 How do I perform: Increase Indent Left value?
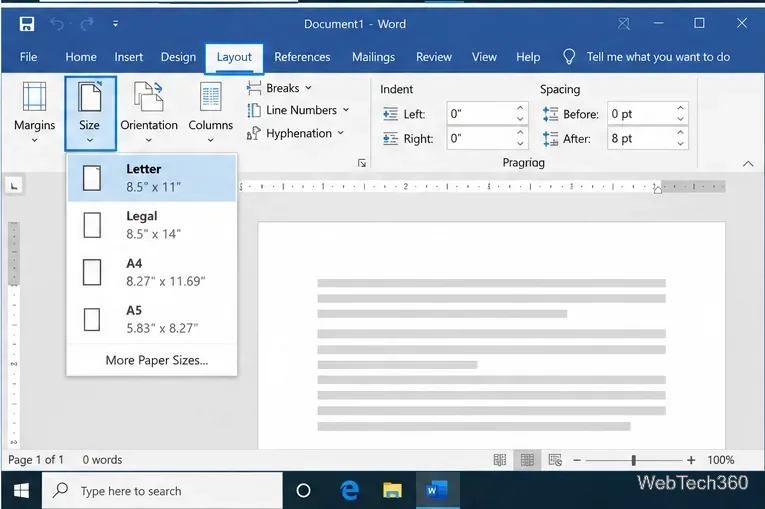tap(520, 108)
